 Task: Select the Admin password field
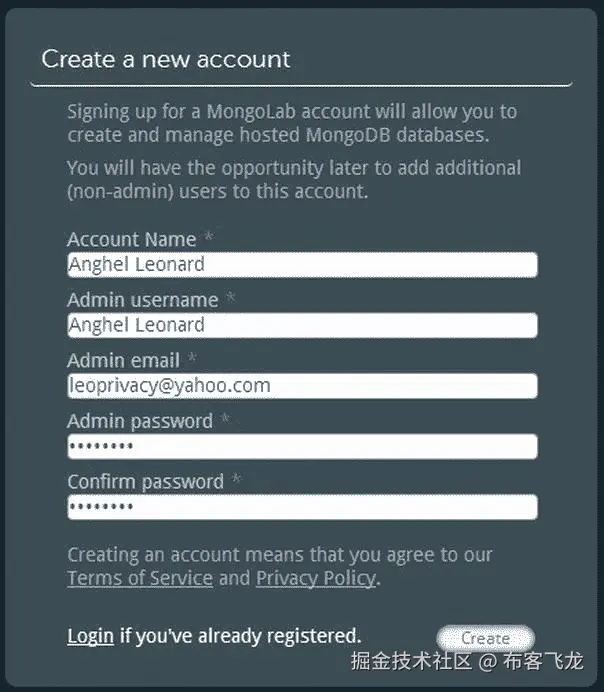(301, 446)
